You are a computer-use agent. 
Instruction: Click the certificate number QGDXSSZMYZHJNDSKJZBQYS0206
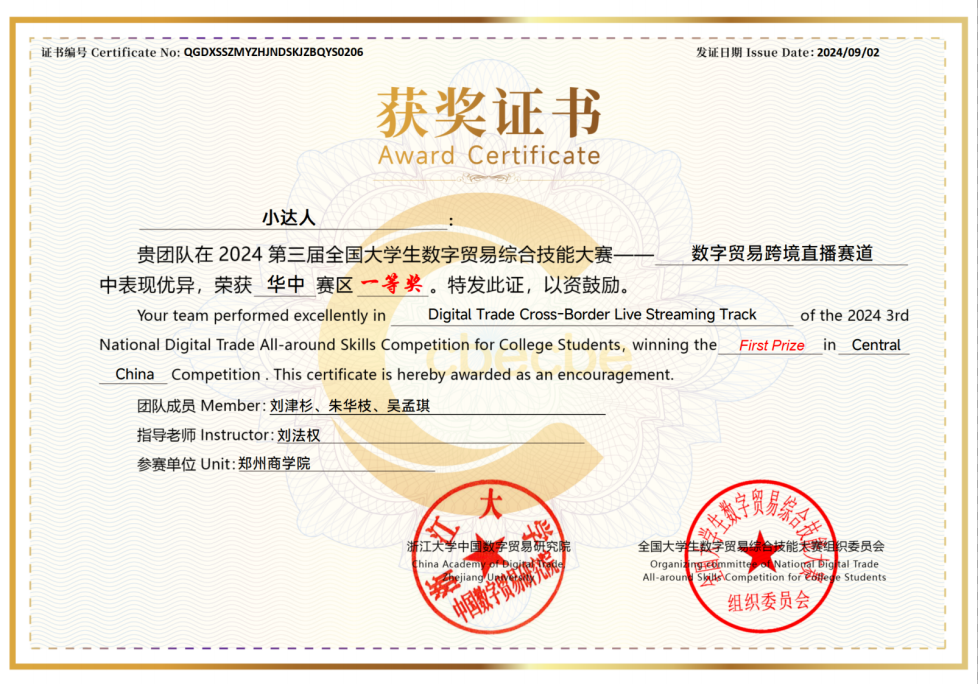tap(273, 52)
